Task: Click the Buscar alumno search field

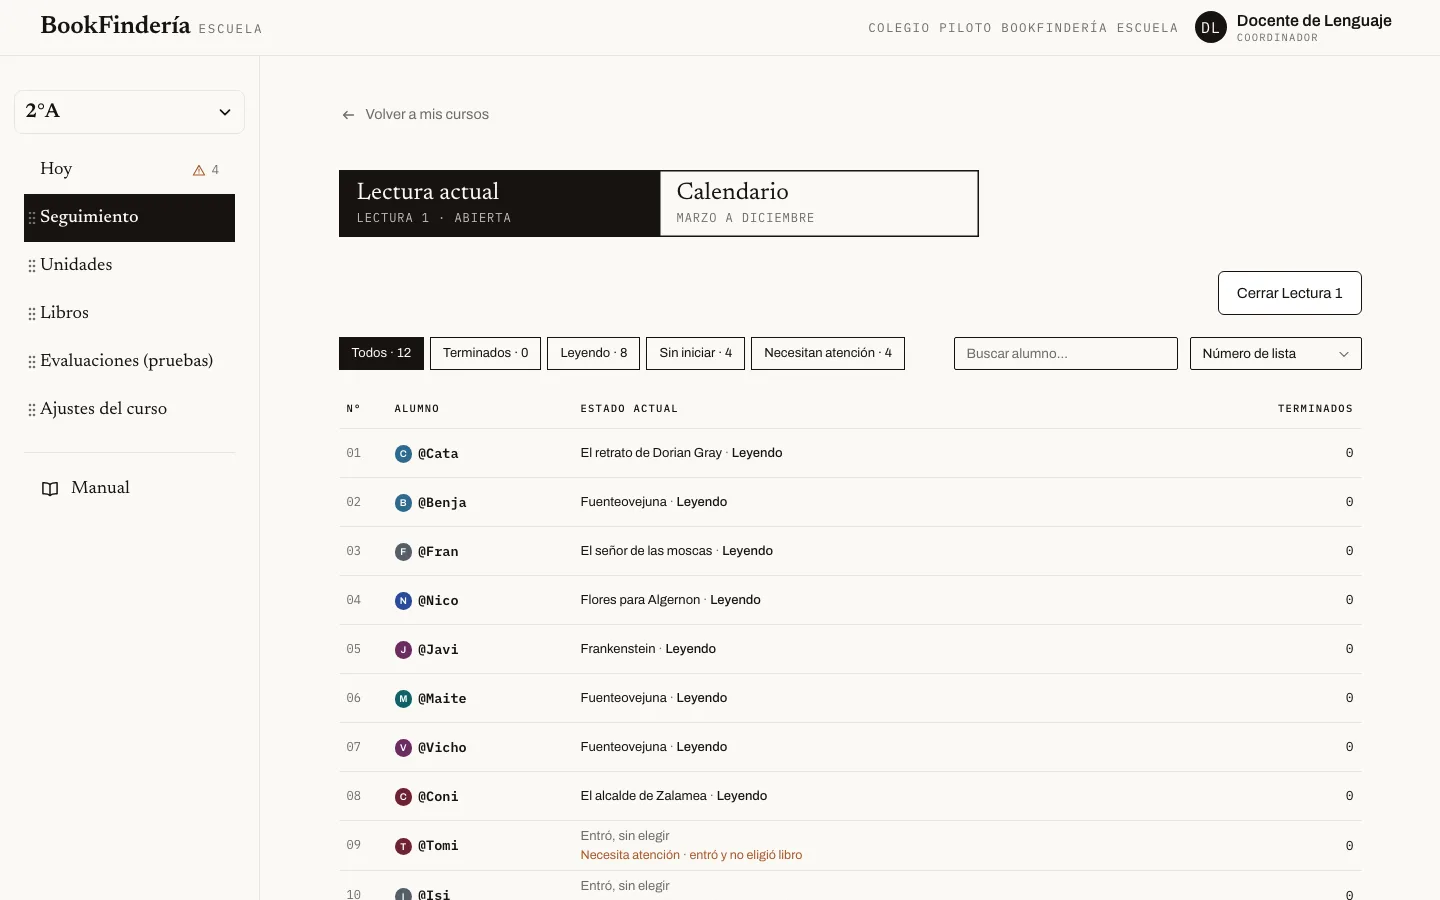Action: (x=1065, y=353)
